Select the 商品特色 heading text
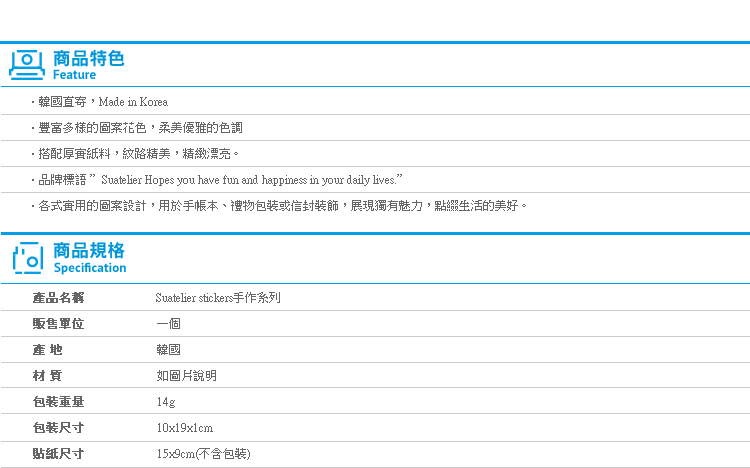Screen dimensions: 750x468 [88, 58]
